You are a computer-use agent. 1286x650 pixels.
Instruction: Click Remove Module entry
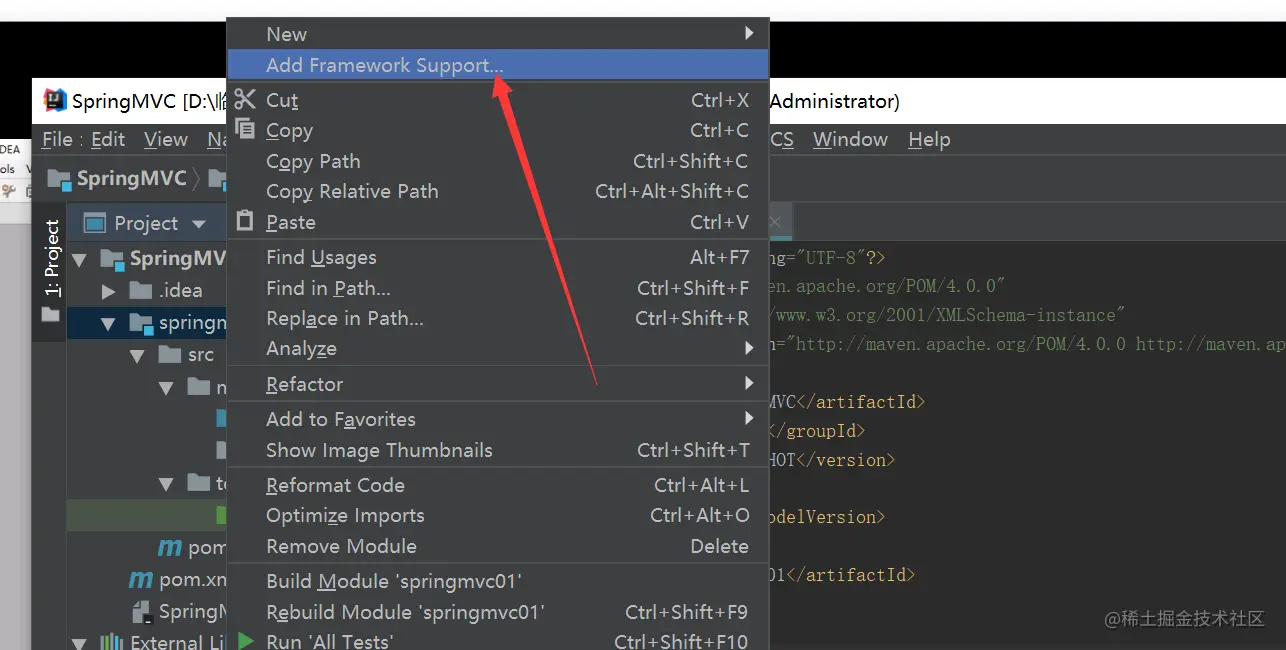(341, 546)
